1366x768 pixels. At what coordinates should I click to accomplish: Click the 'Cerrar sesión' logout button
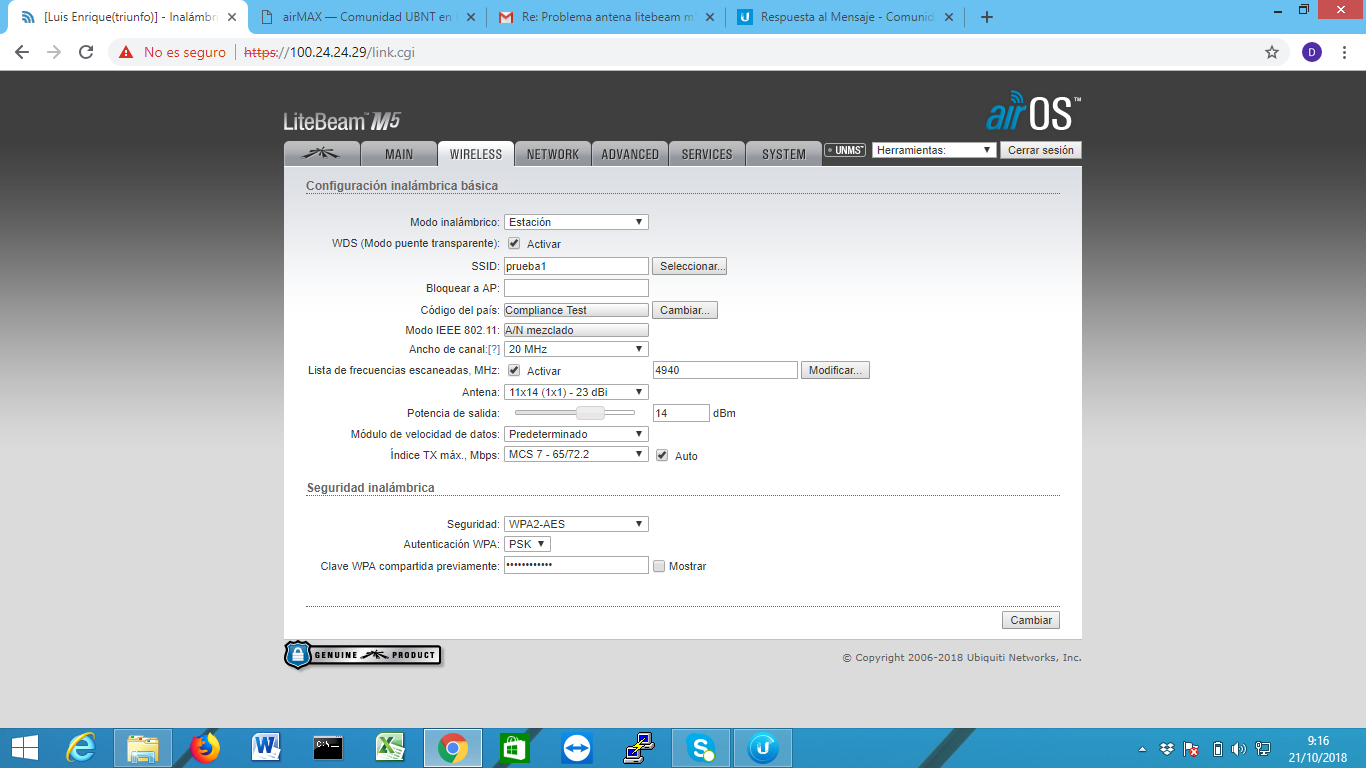pos(1041,150)
